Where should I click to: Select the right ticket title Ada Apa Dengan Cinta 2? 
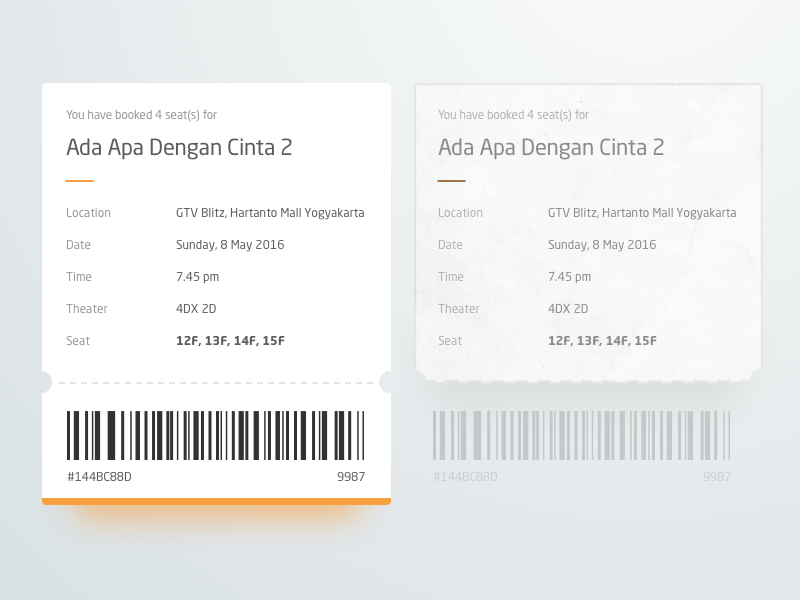(x=551, y=148)
